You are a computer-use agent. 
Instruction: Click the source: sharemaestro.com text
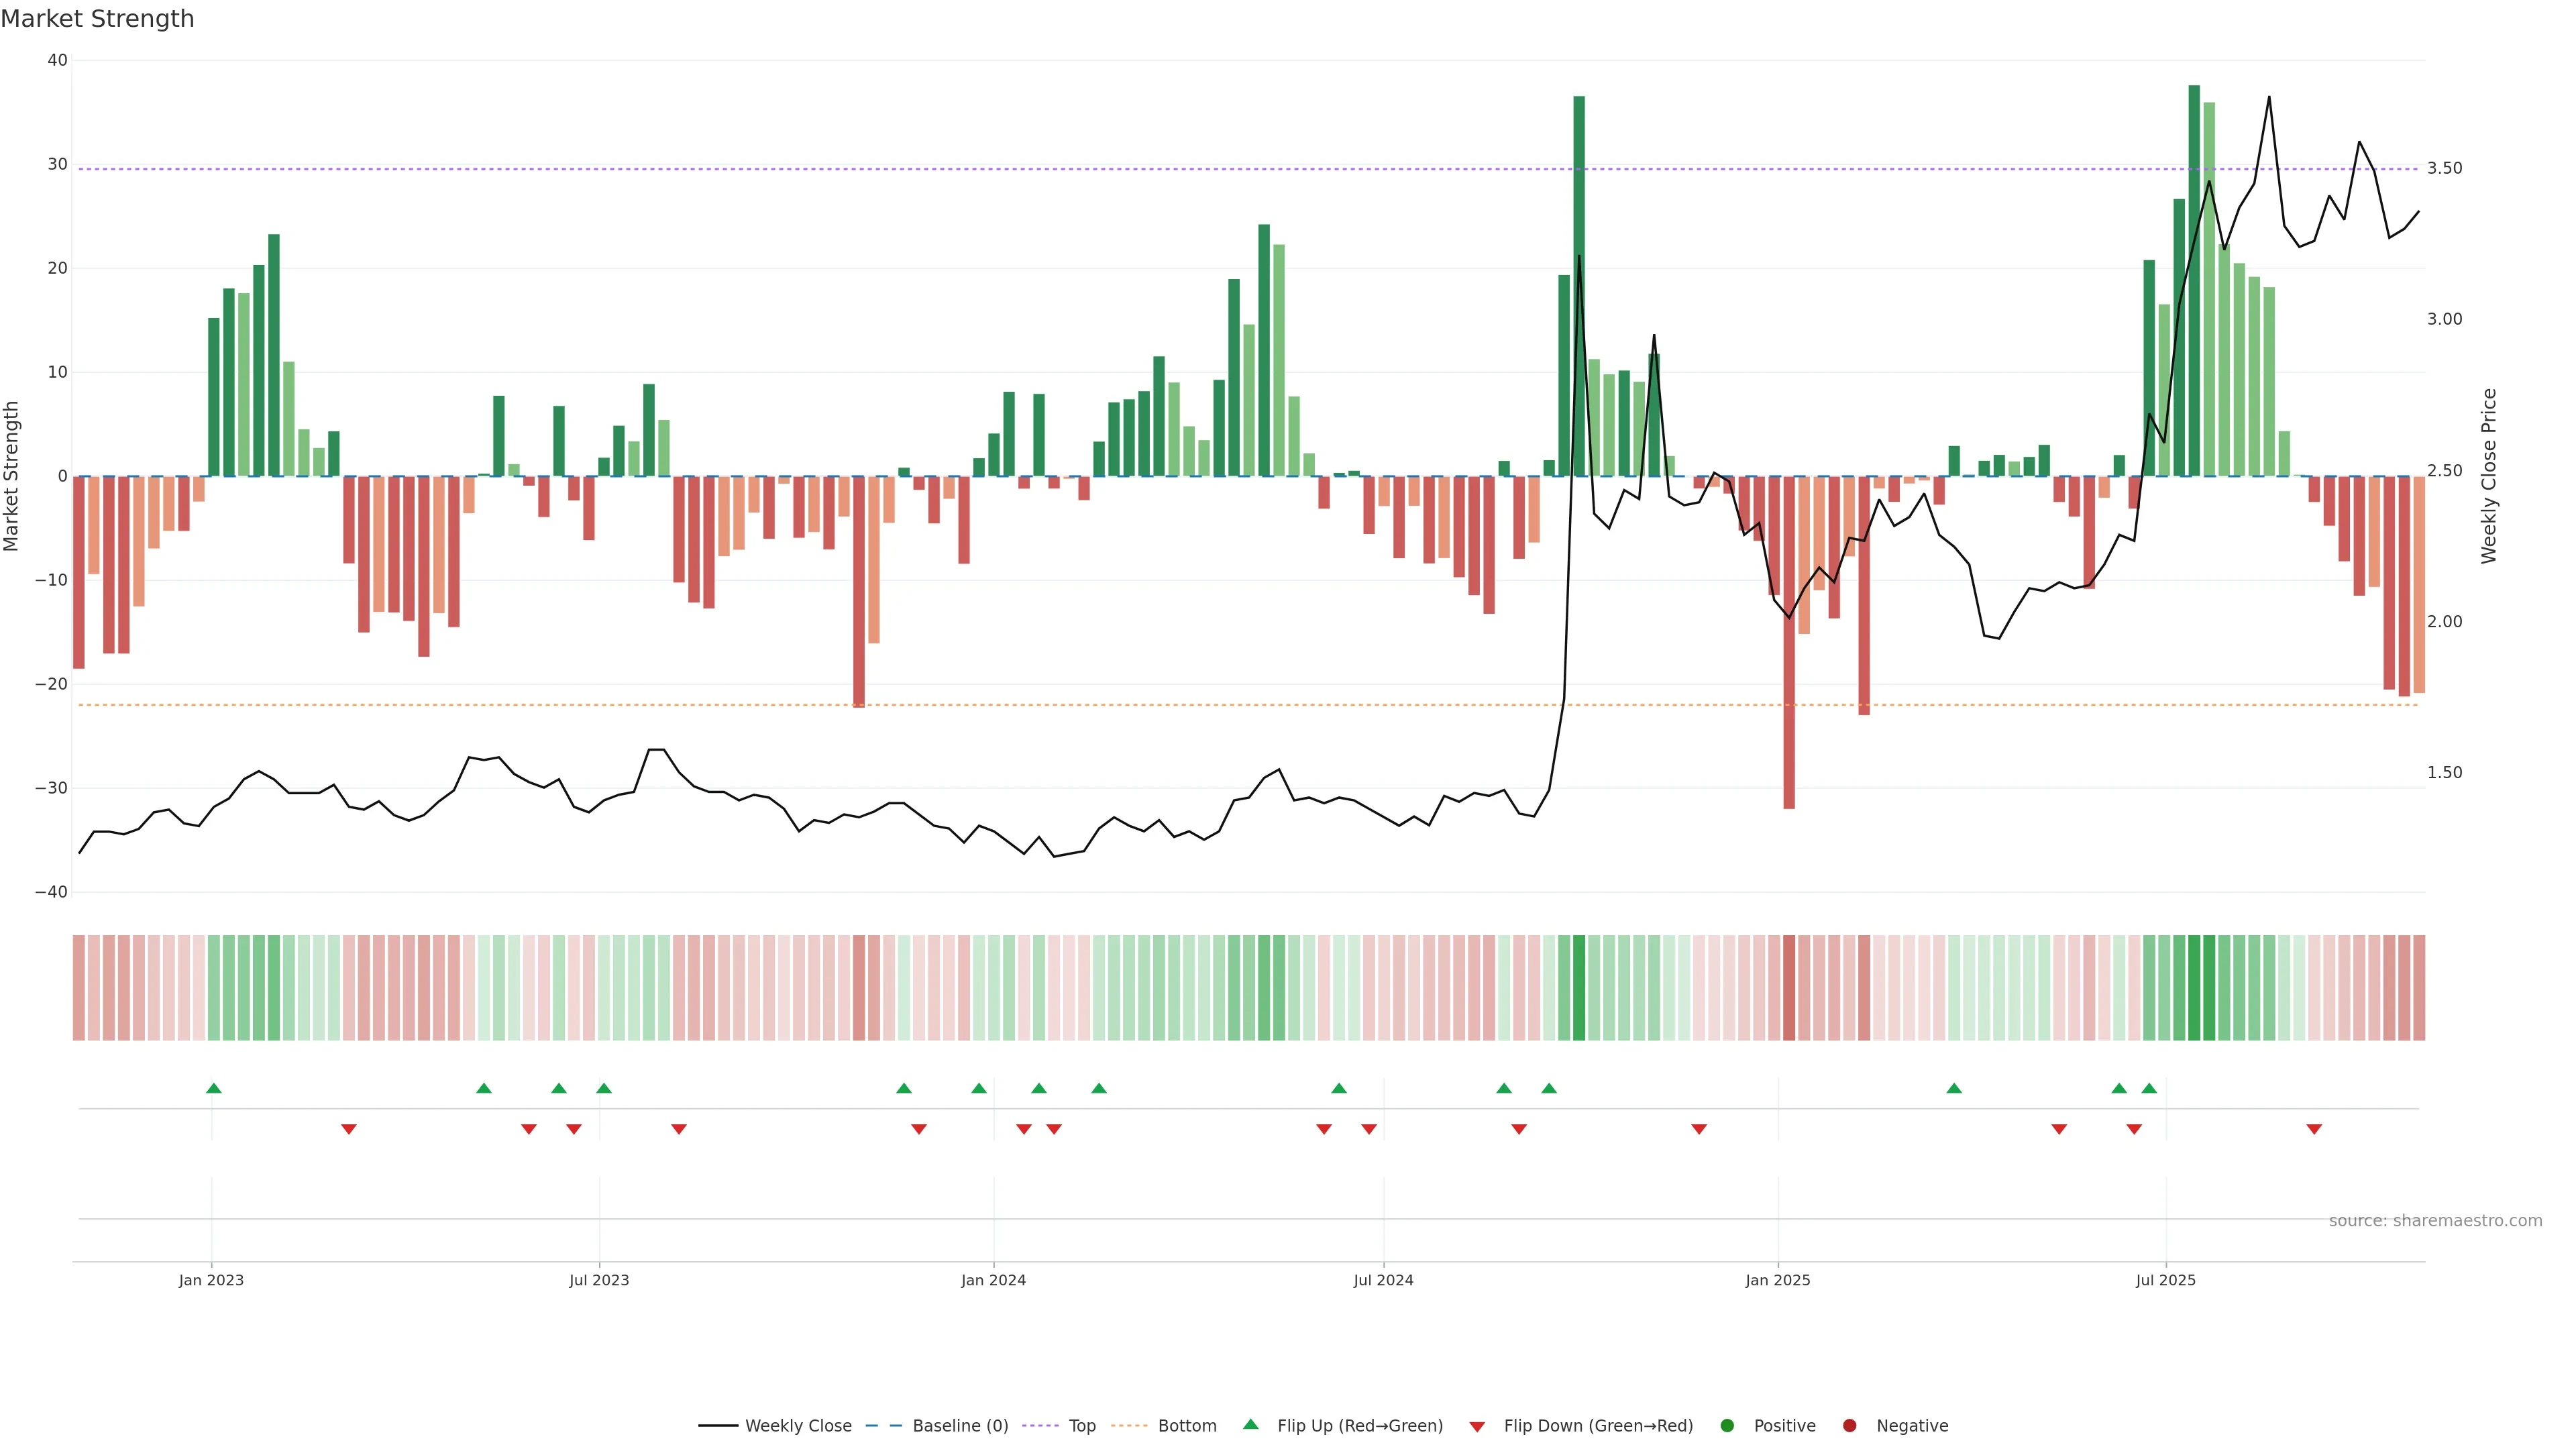(2435, 1220)
